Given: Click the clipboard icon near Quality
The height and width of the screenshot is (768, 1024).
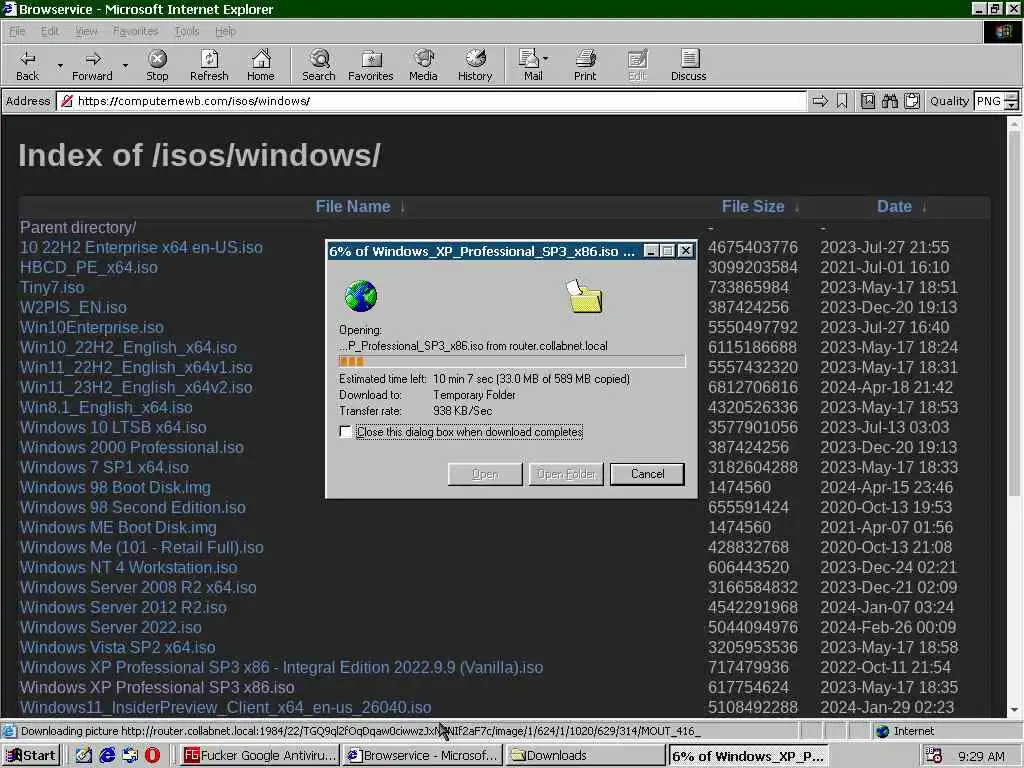Looking at the screenshot, I should 912,101.
